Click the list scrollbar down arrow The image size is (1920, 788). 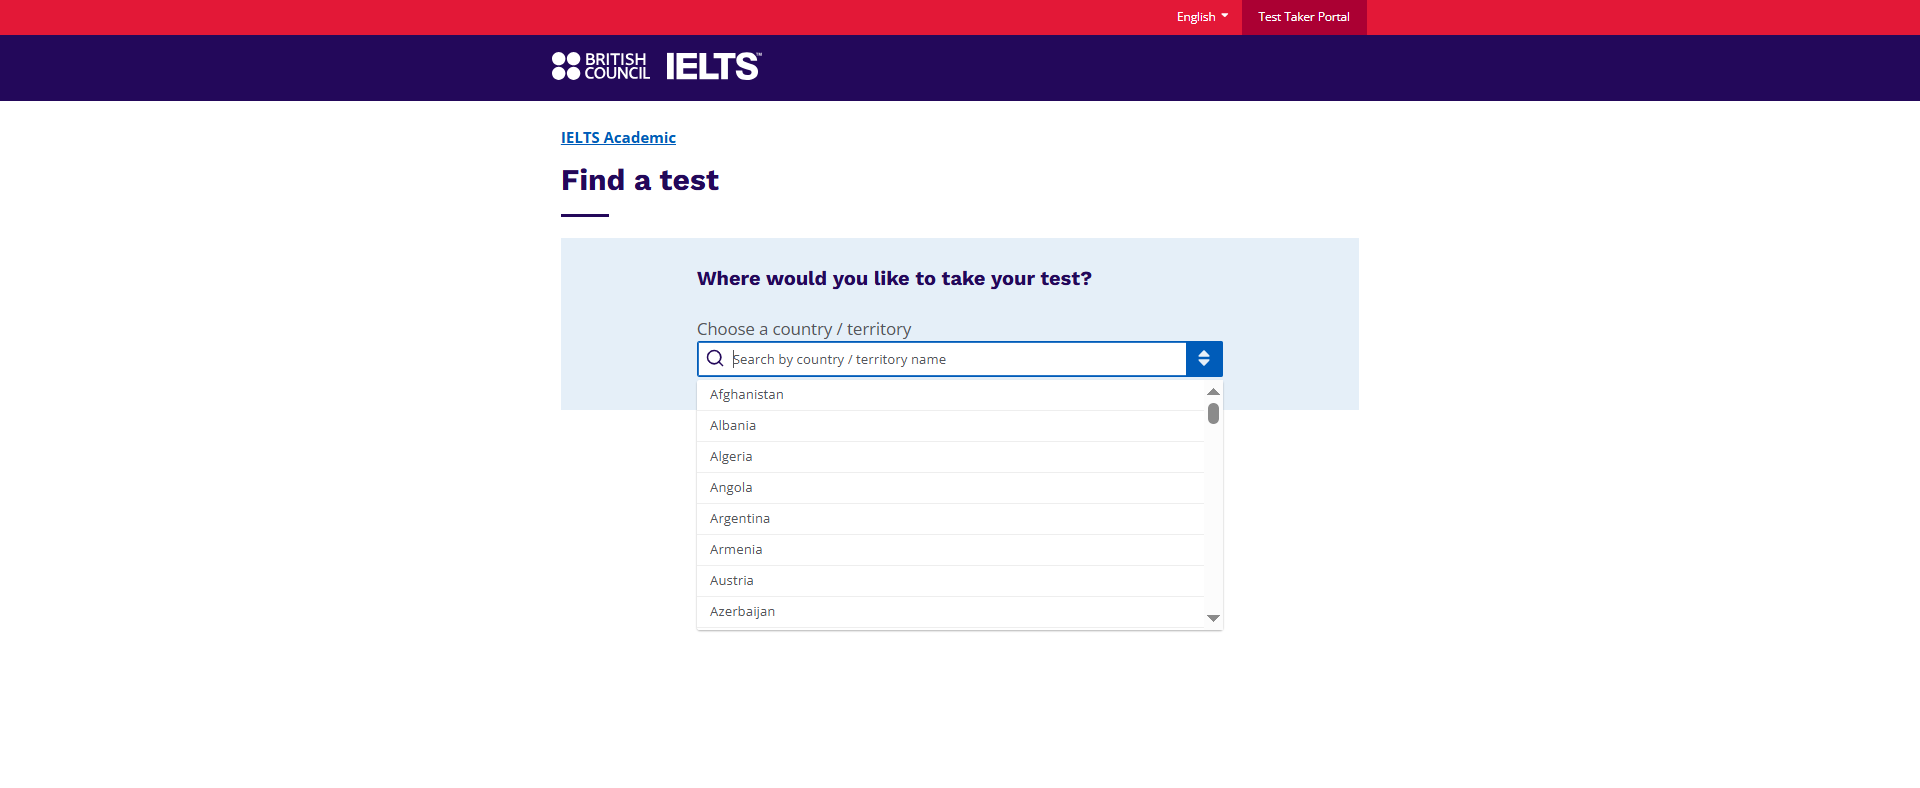tap(1213, 618)
